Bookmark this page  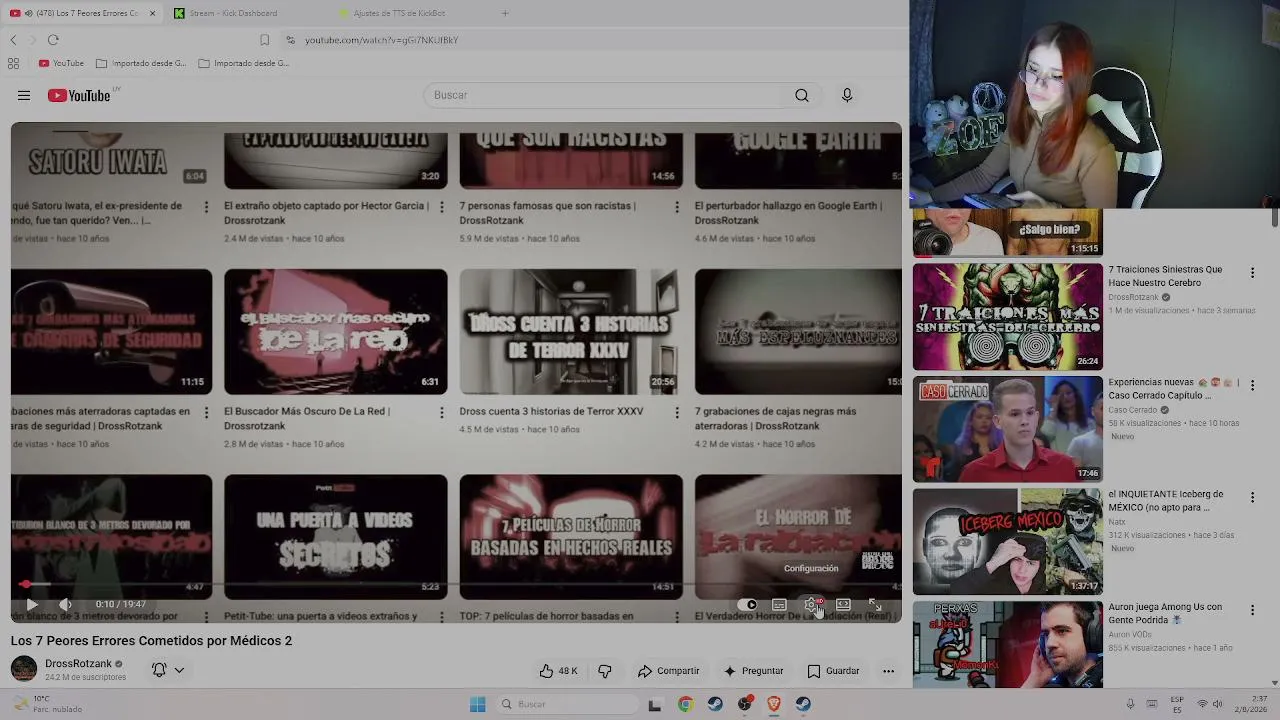tap(264, 40)
